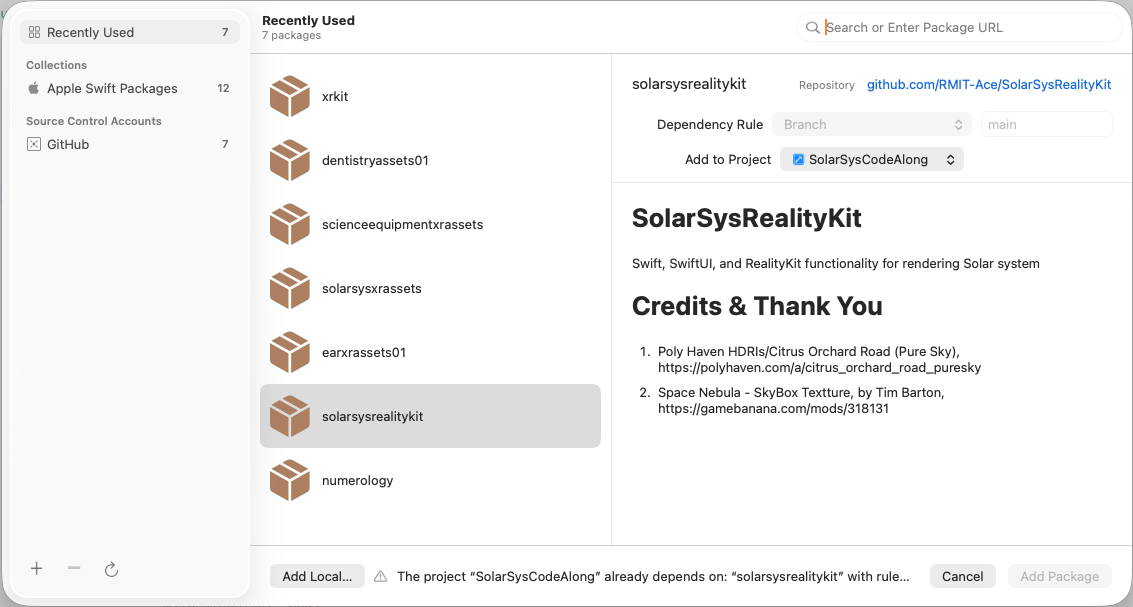
Task: Open the Dependency Rule Branch dropdown
Action: pos(871,125)
